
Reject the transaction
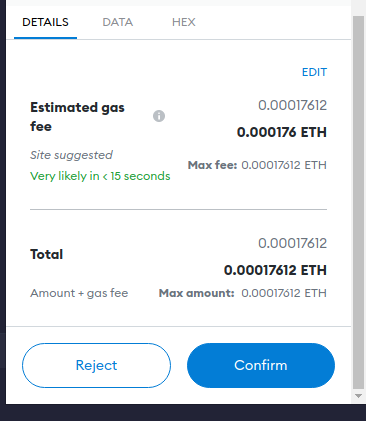pos(96,365)
